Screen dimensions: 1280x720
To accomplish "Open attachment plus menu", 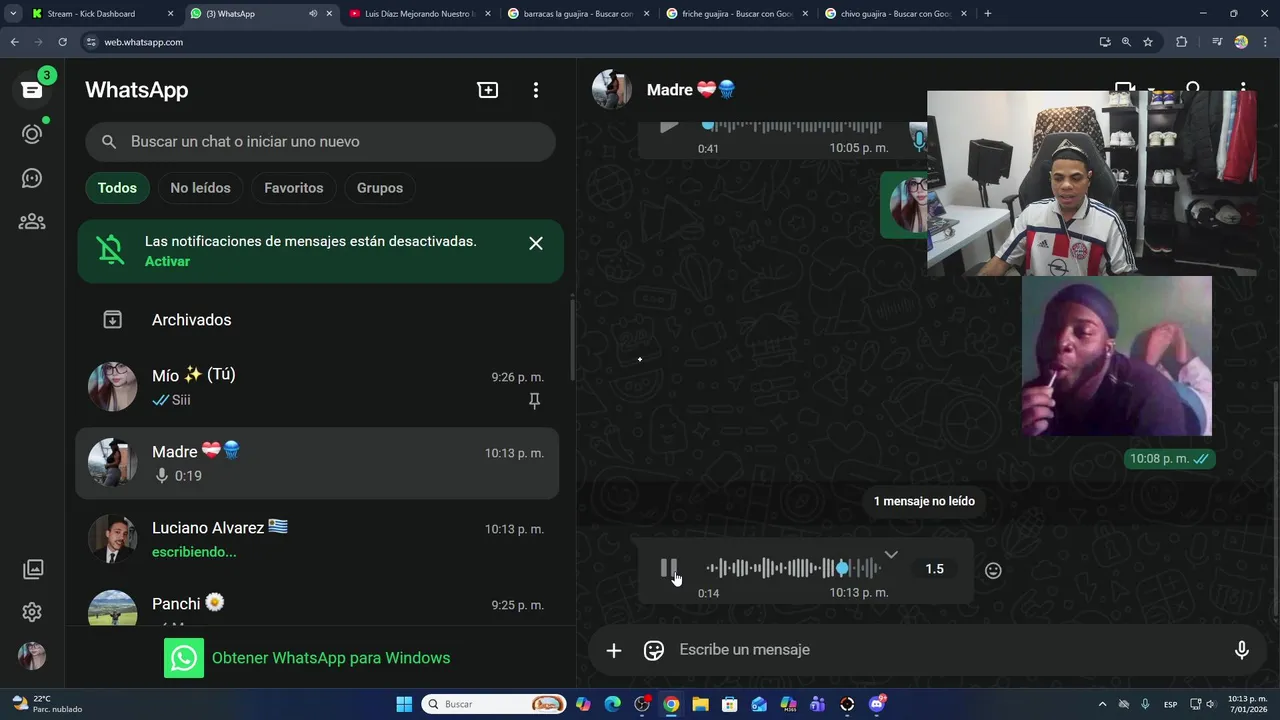I will (x=614, y=650).
